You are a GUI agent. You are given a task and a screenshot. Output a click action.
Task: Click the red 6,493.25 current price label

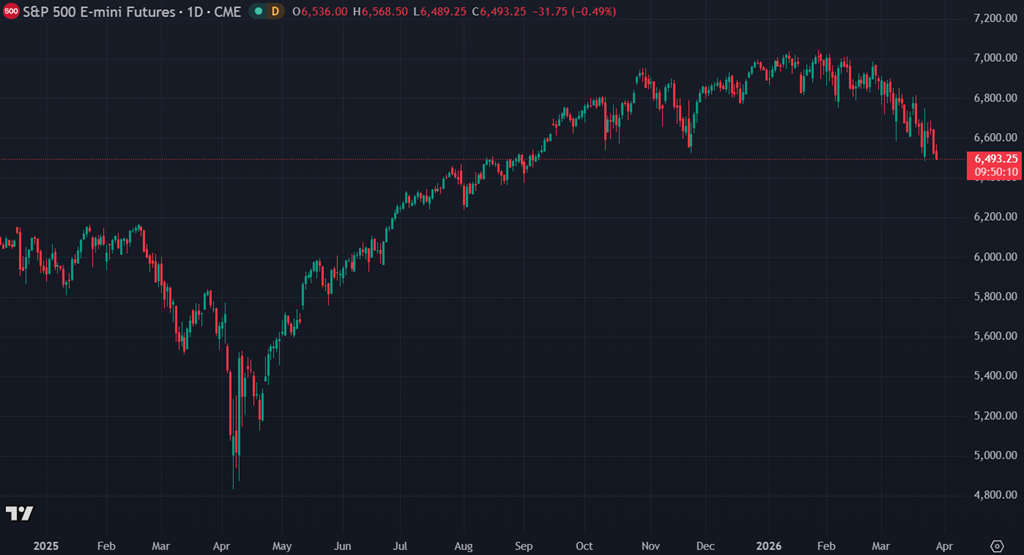(x=995, y=158)
